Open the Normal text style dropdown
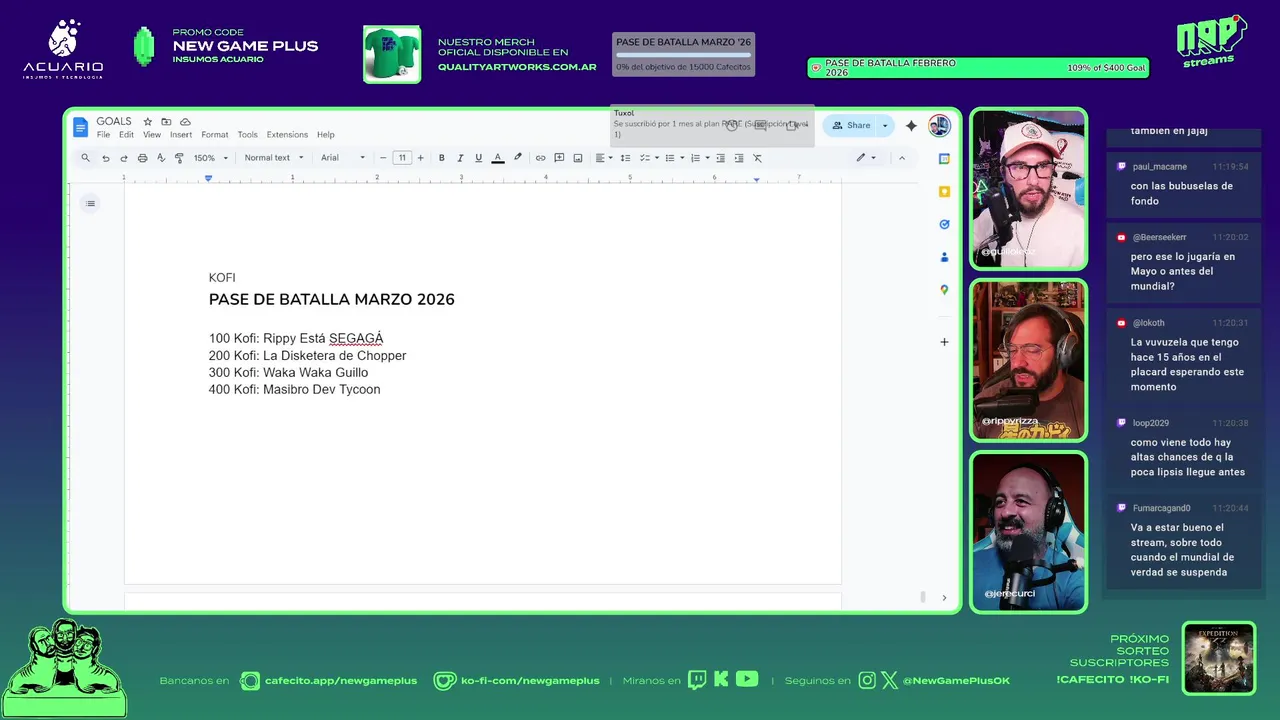The image size is (1280, 720). coord(273,158)
